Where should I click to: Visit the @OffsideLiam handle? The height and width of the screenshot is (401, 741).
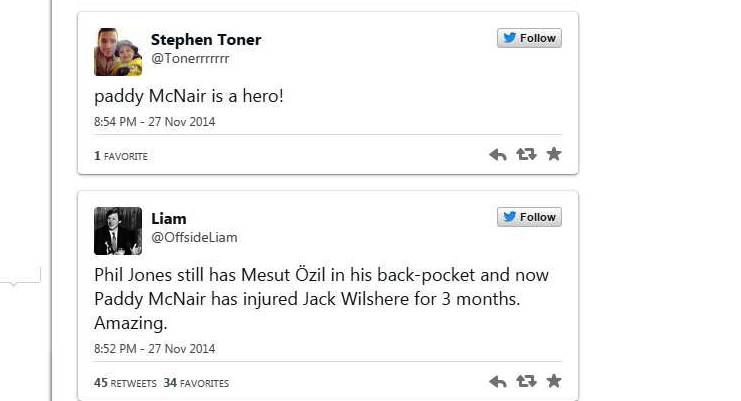click(x=194, y=238)
